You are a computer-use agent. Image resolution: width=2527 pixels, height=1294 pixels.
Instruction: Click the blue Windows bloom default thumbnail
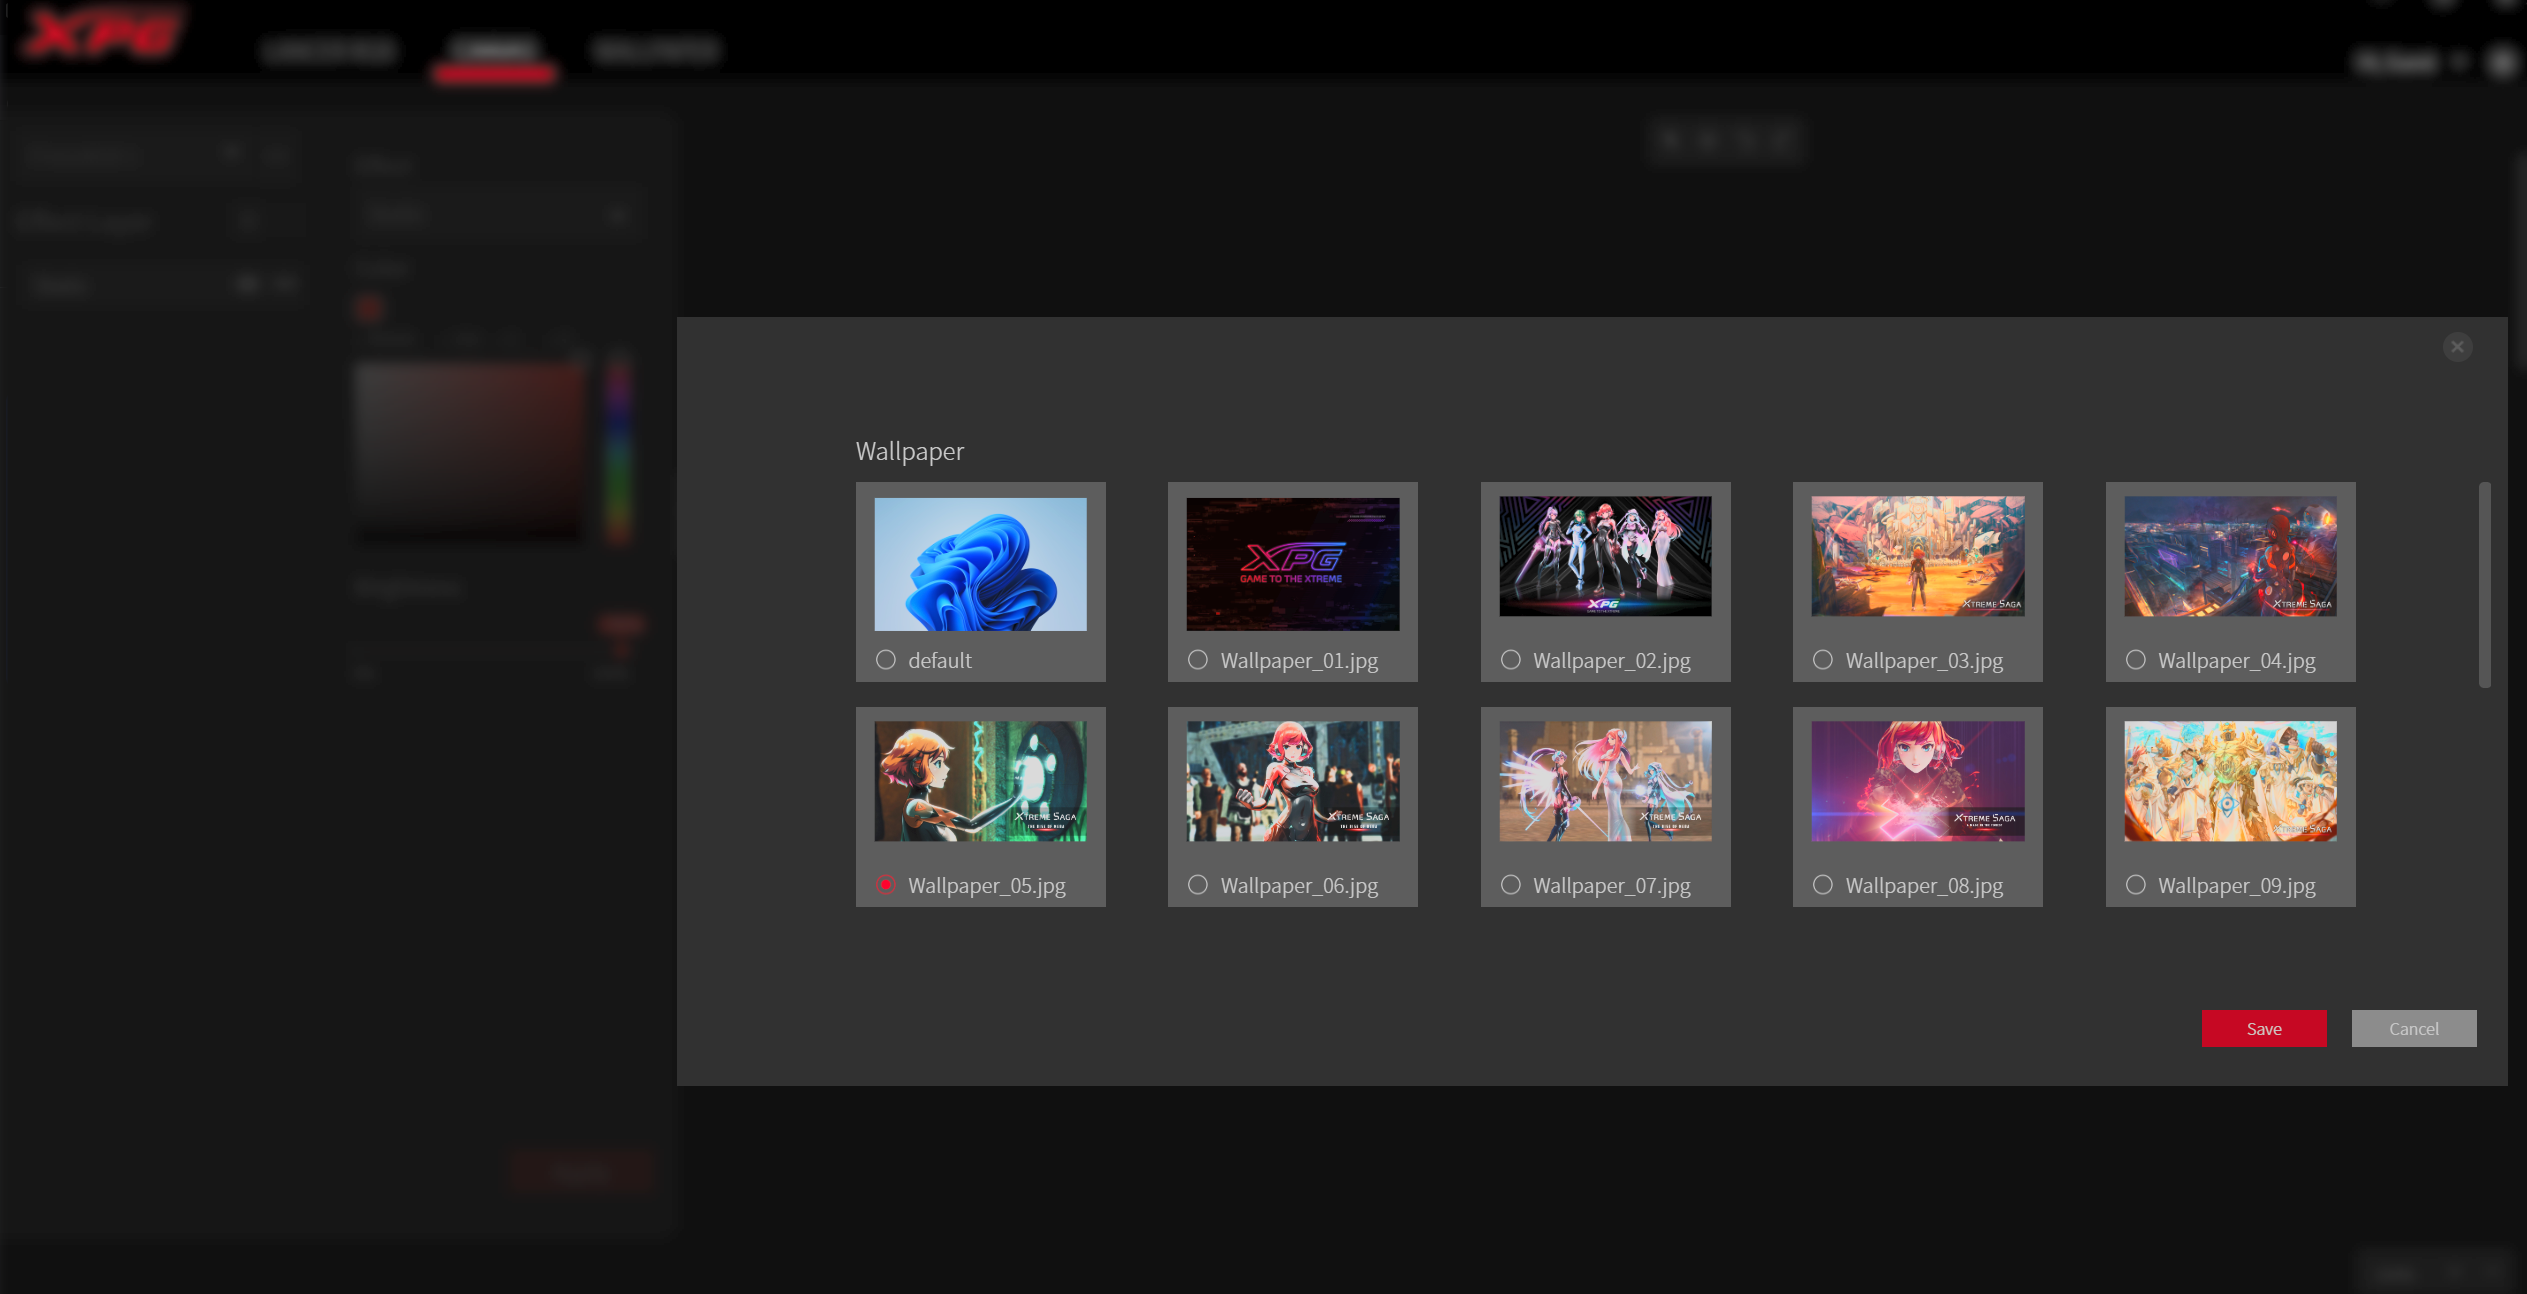point(980,564)
